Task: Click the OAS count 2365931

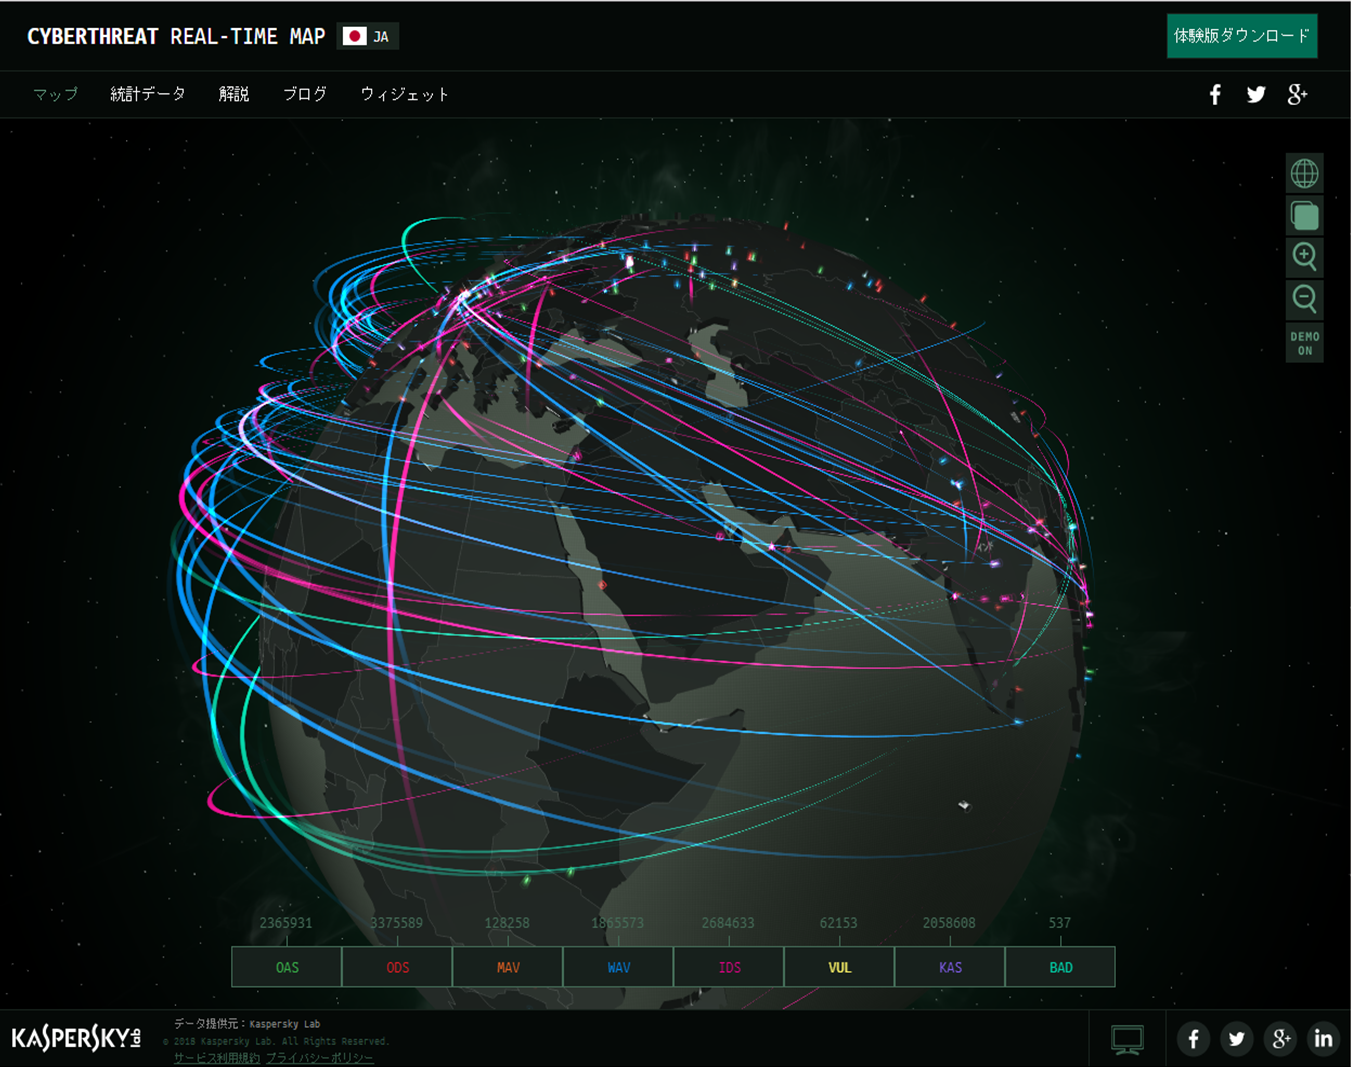Action: coord(286,923)
